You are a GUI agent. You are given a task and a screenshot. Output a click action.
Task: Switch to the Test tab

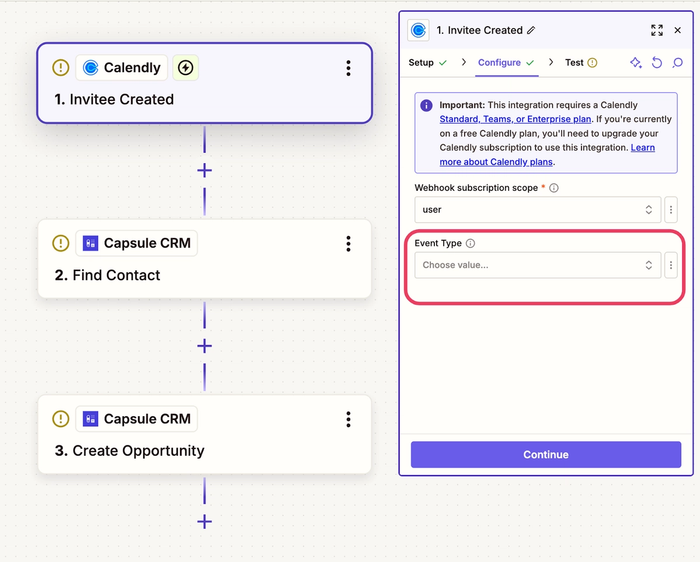coord(581,62)
